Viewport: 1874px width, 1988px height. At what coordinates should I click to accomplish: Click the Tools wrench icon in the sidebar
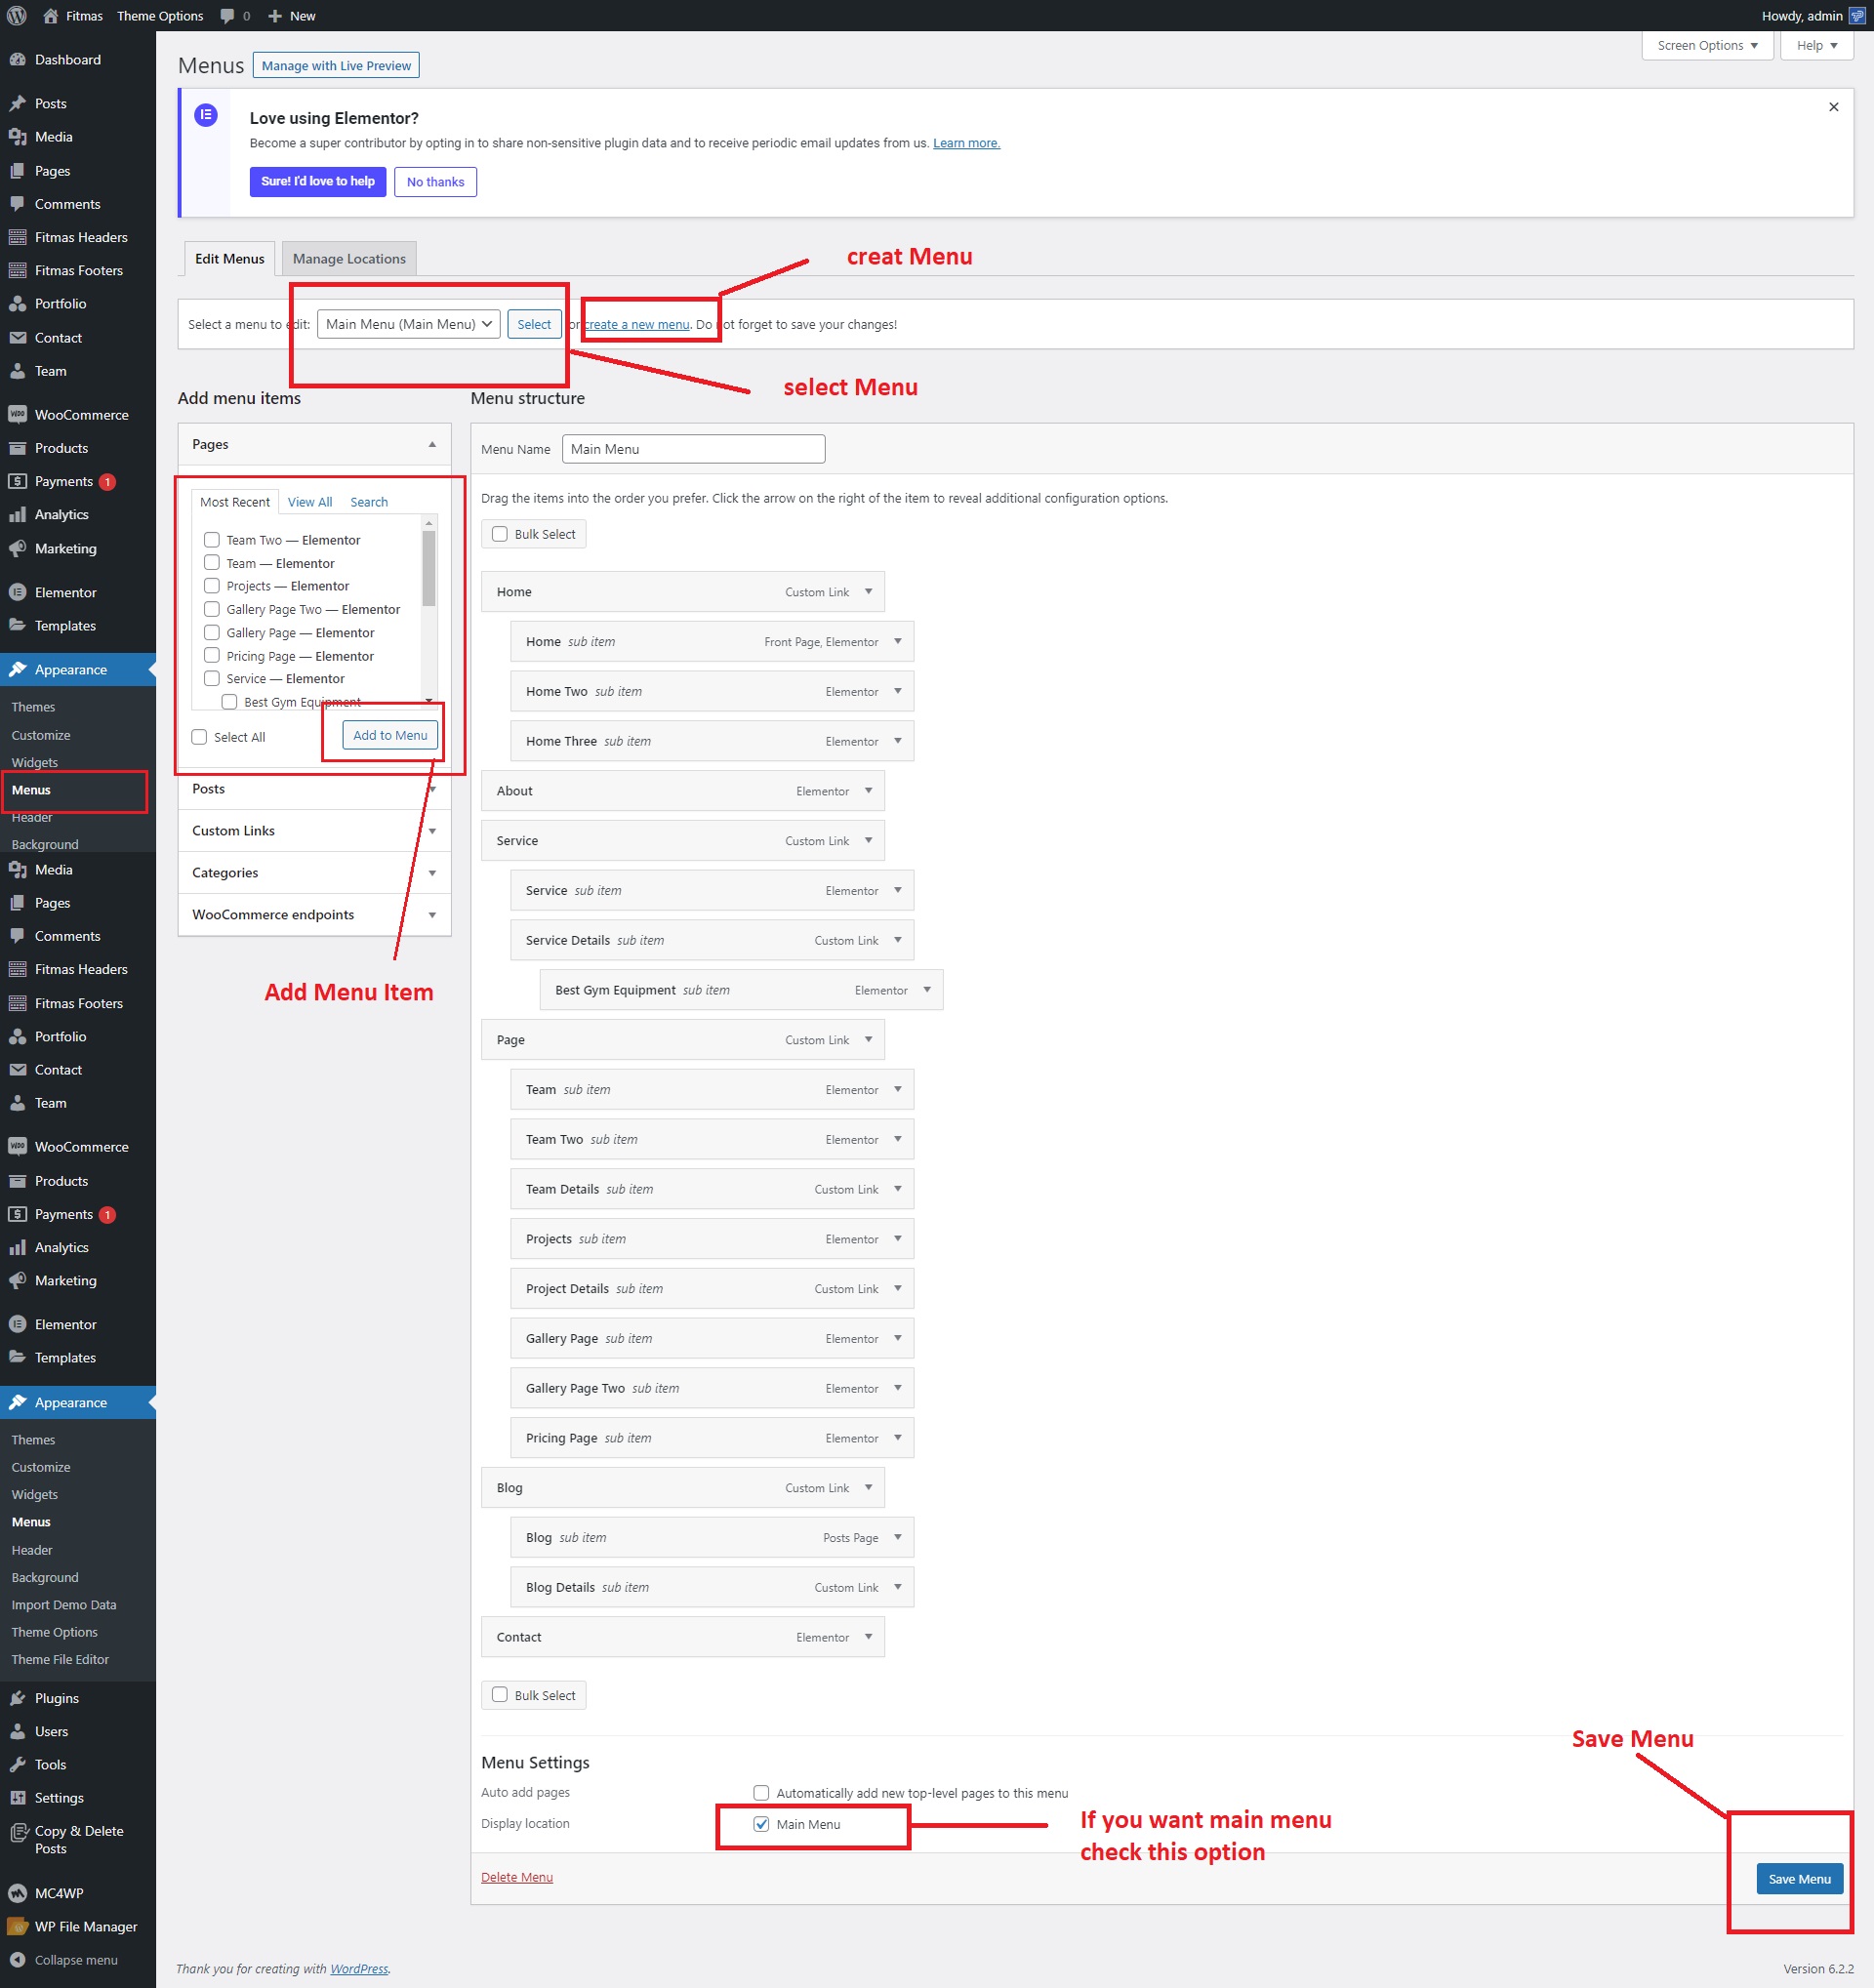click(17, 1764)
